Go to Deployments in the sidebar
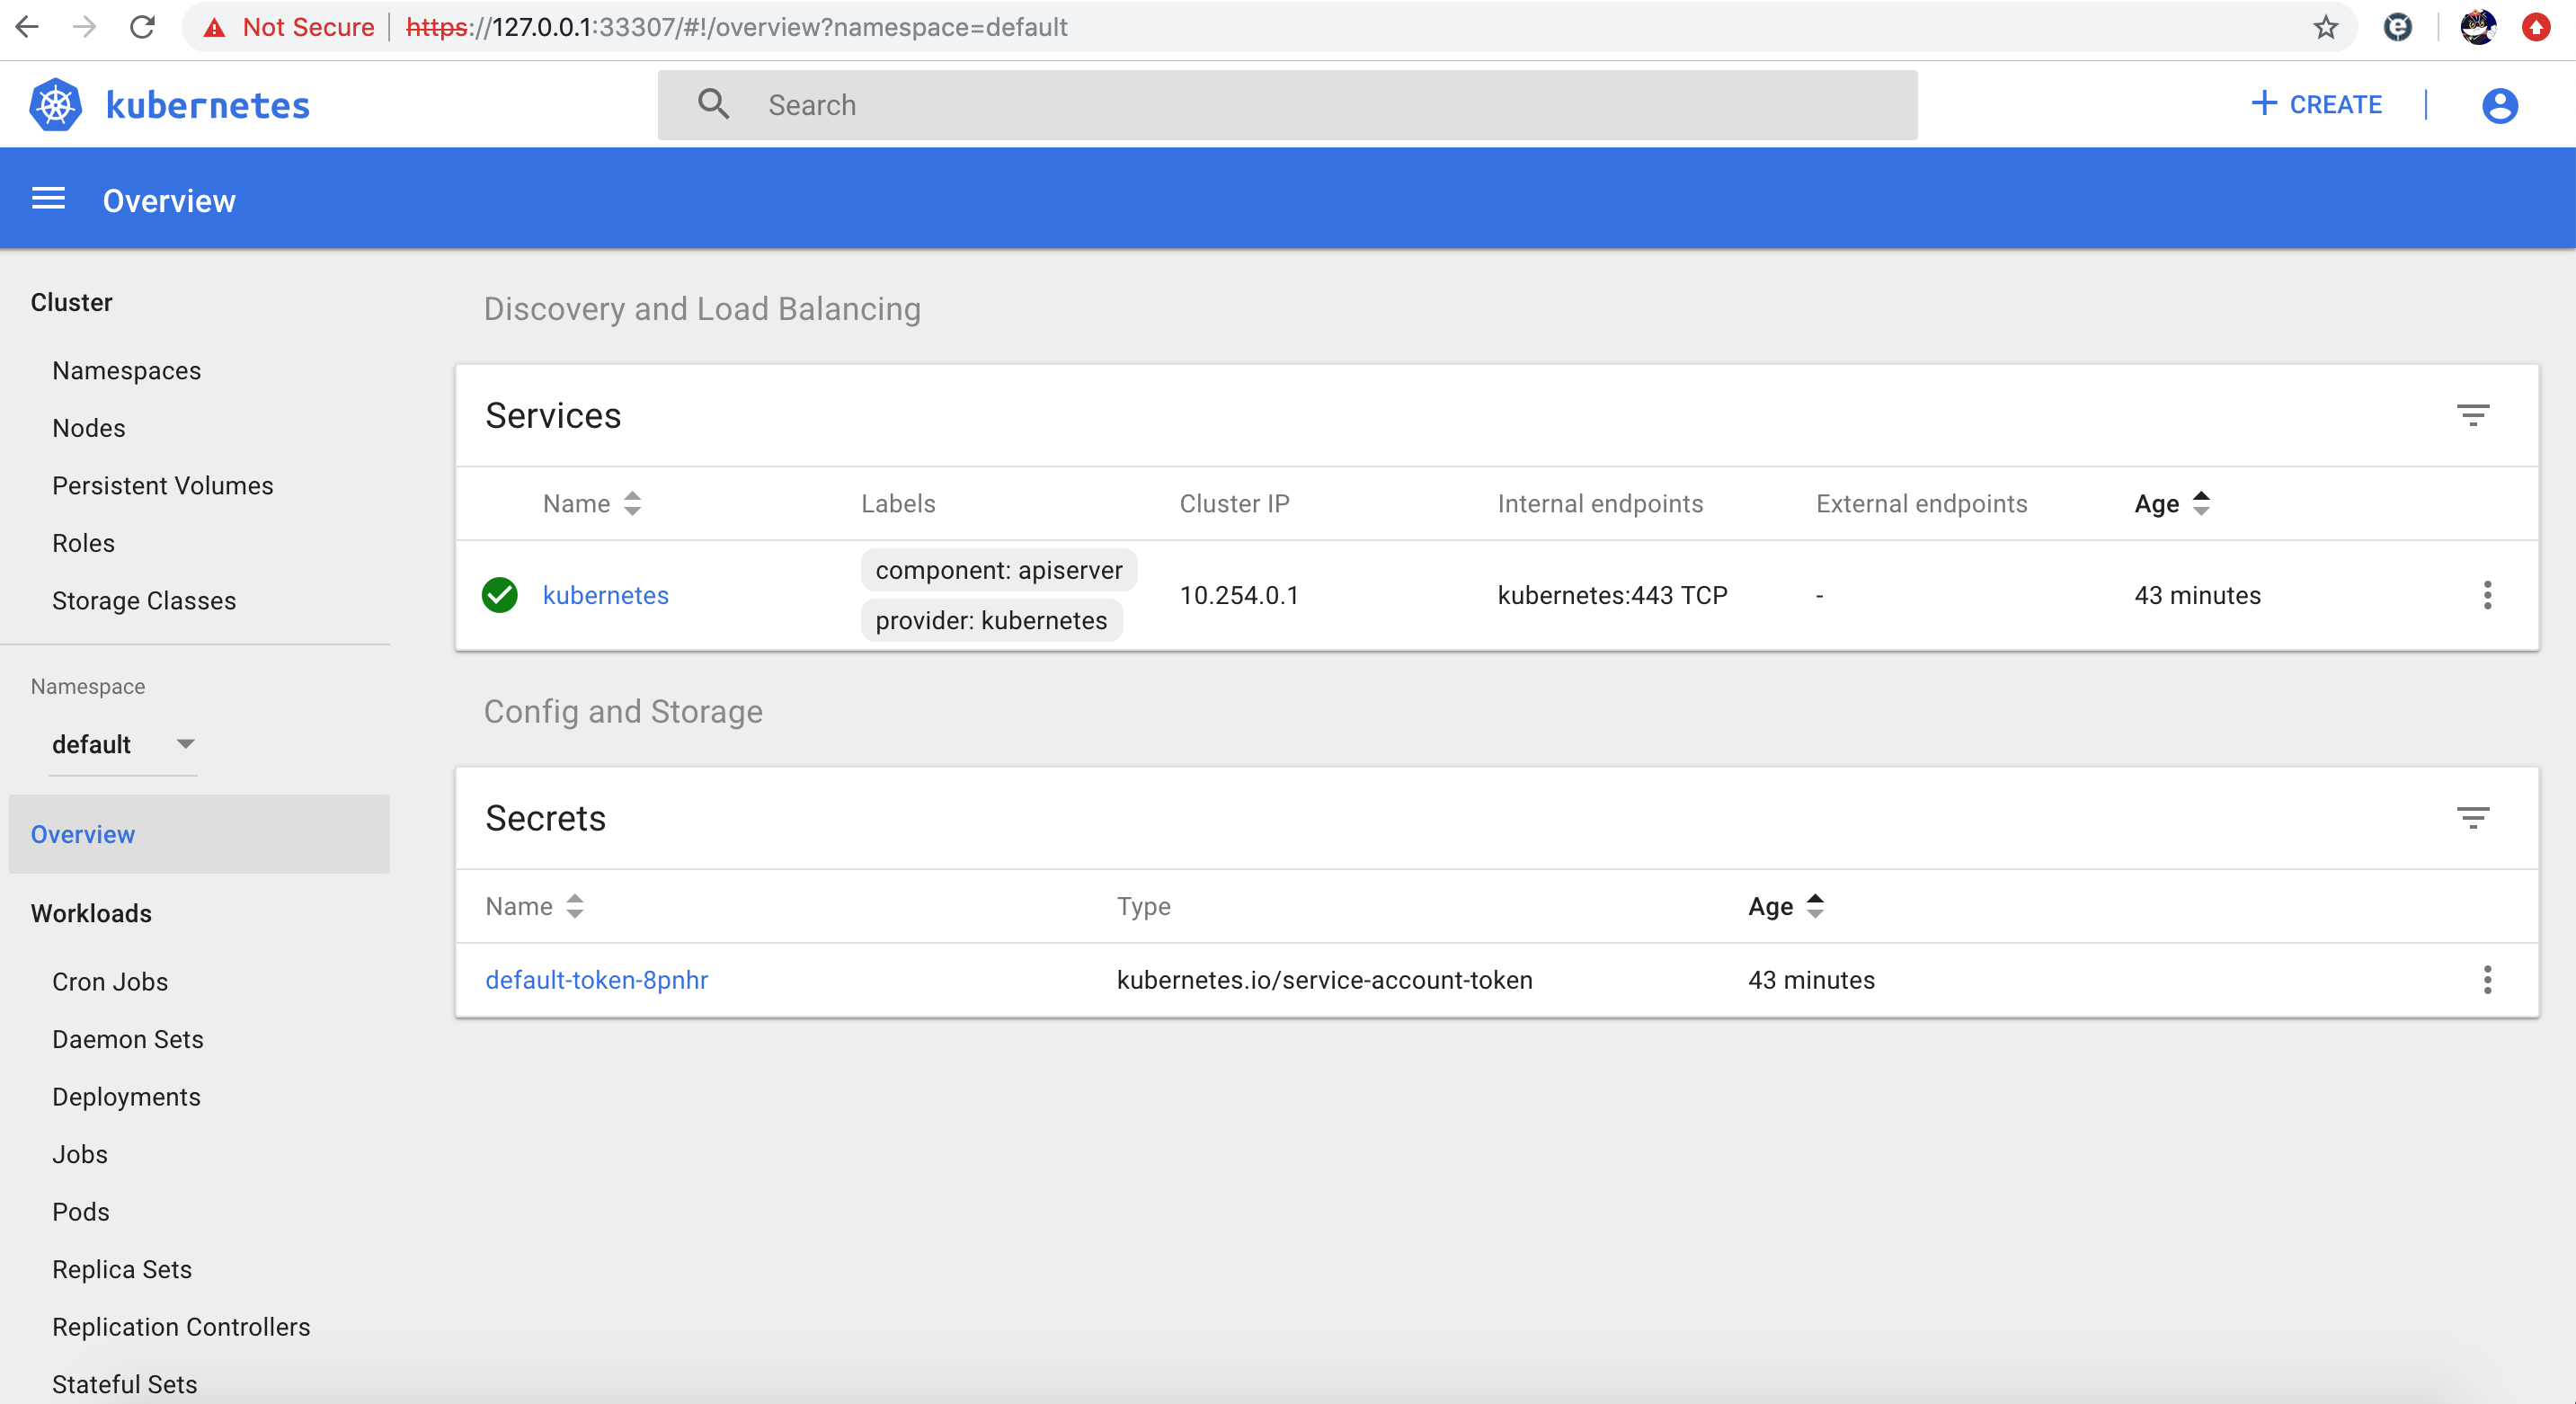 click(126, 1096)
